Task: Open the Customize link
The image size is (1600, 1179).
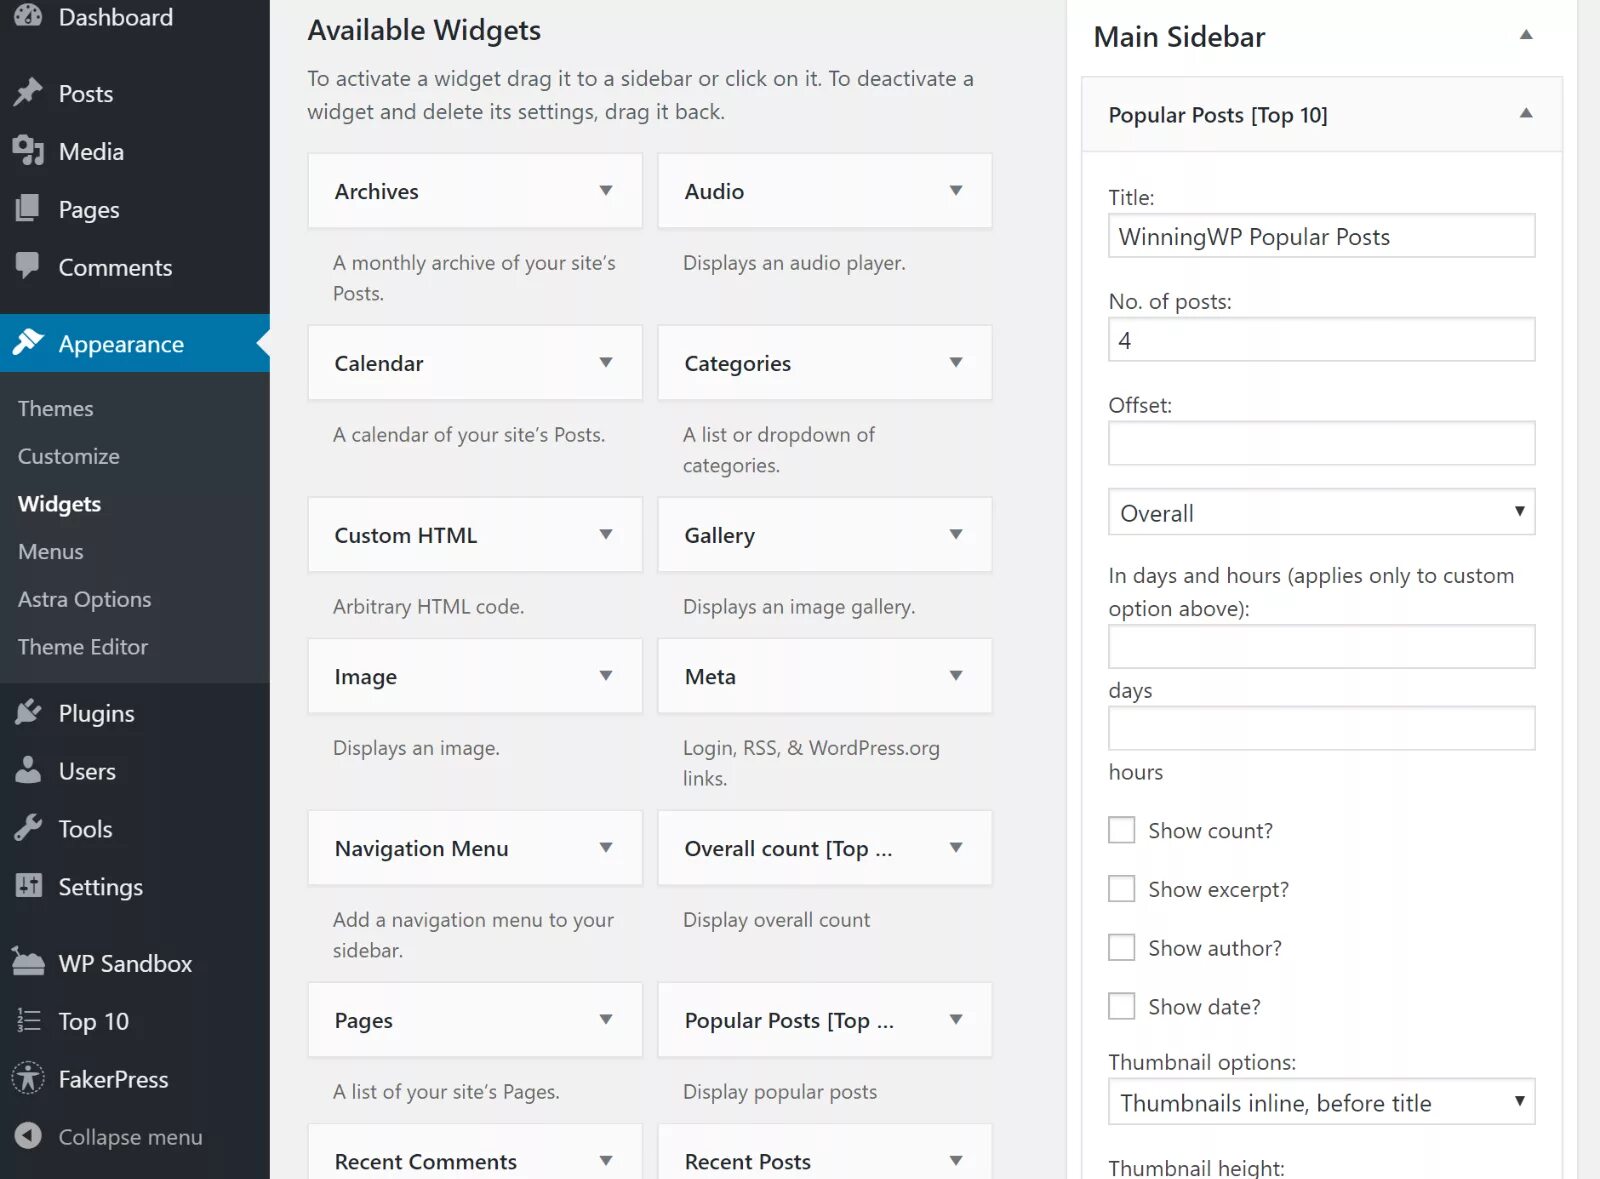Action: (x=69, y=456)
